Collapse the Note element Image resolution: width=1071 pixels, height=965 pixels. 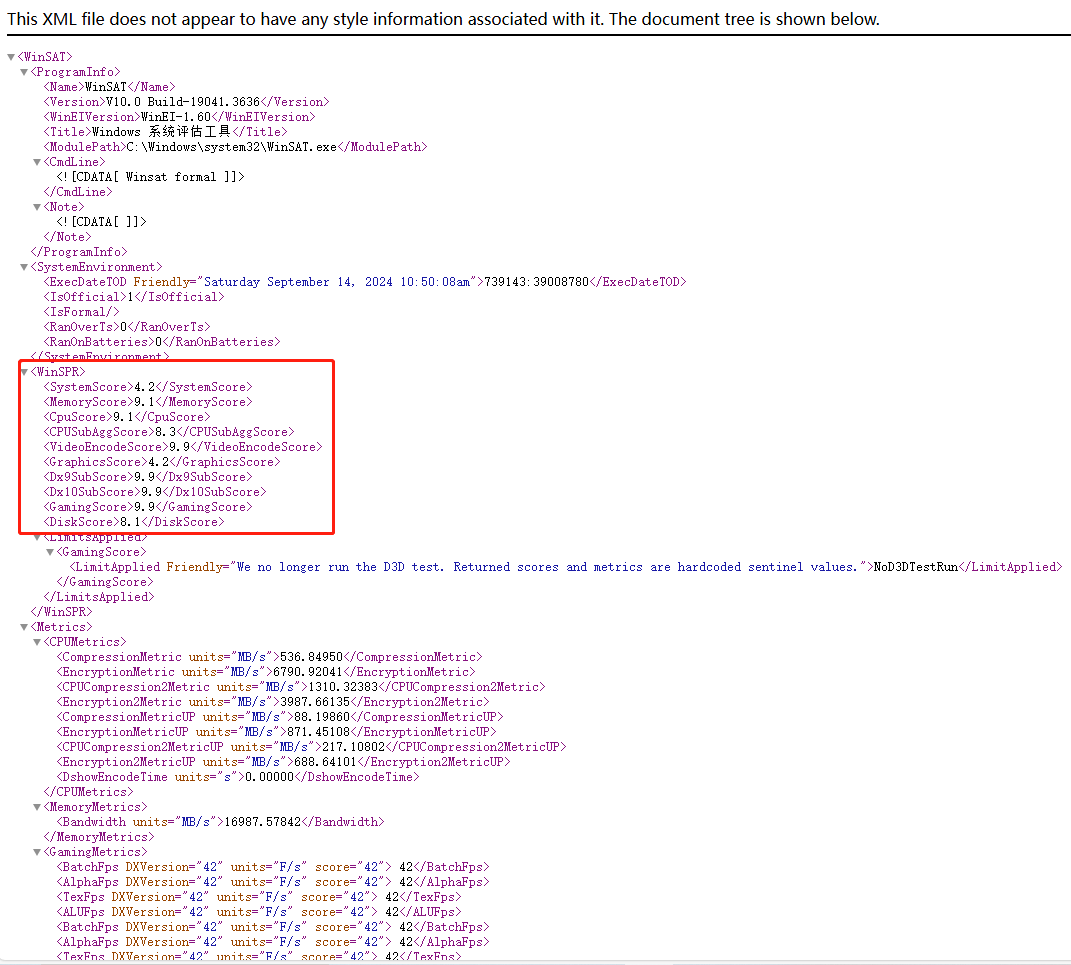click(x=37, y=207)
